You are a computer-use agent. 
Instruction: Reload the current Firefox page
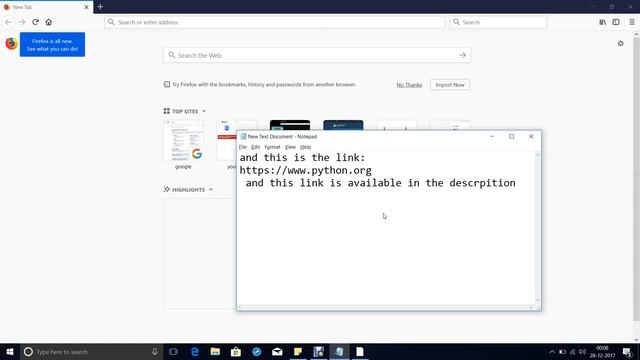(36, 22)
